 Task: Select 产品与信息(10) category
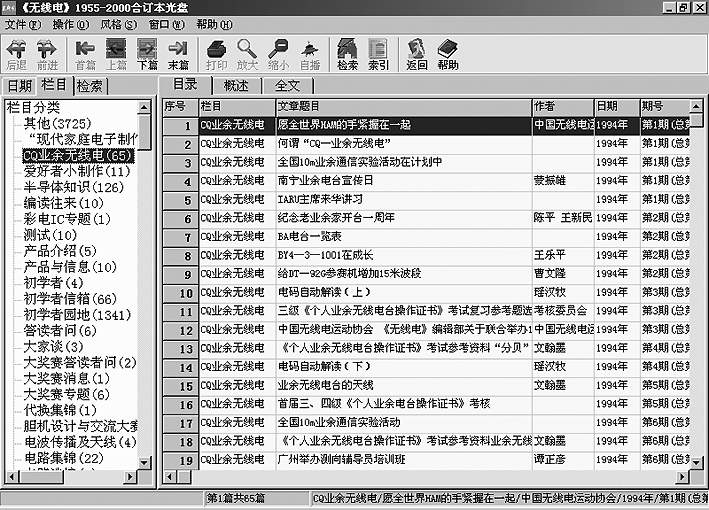pos(70,267)
